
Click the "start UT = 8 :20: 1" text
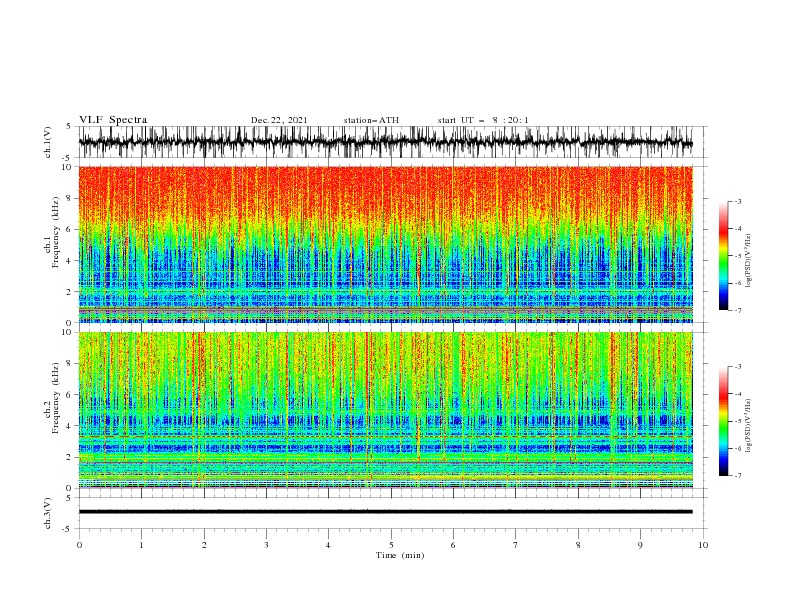483,120
